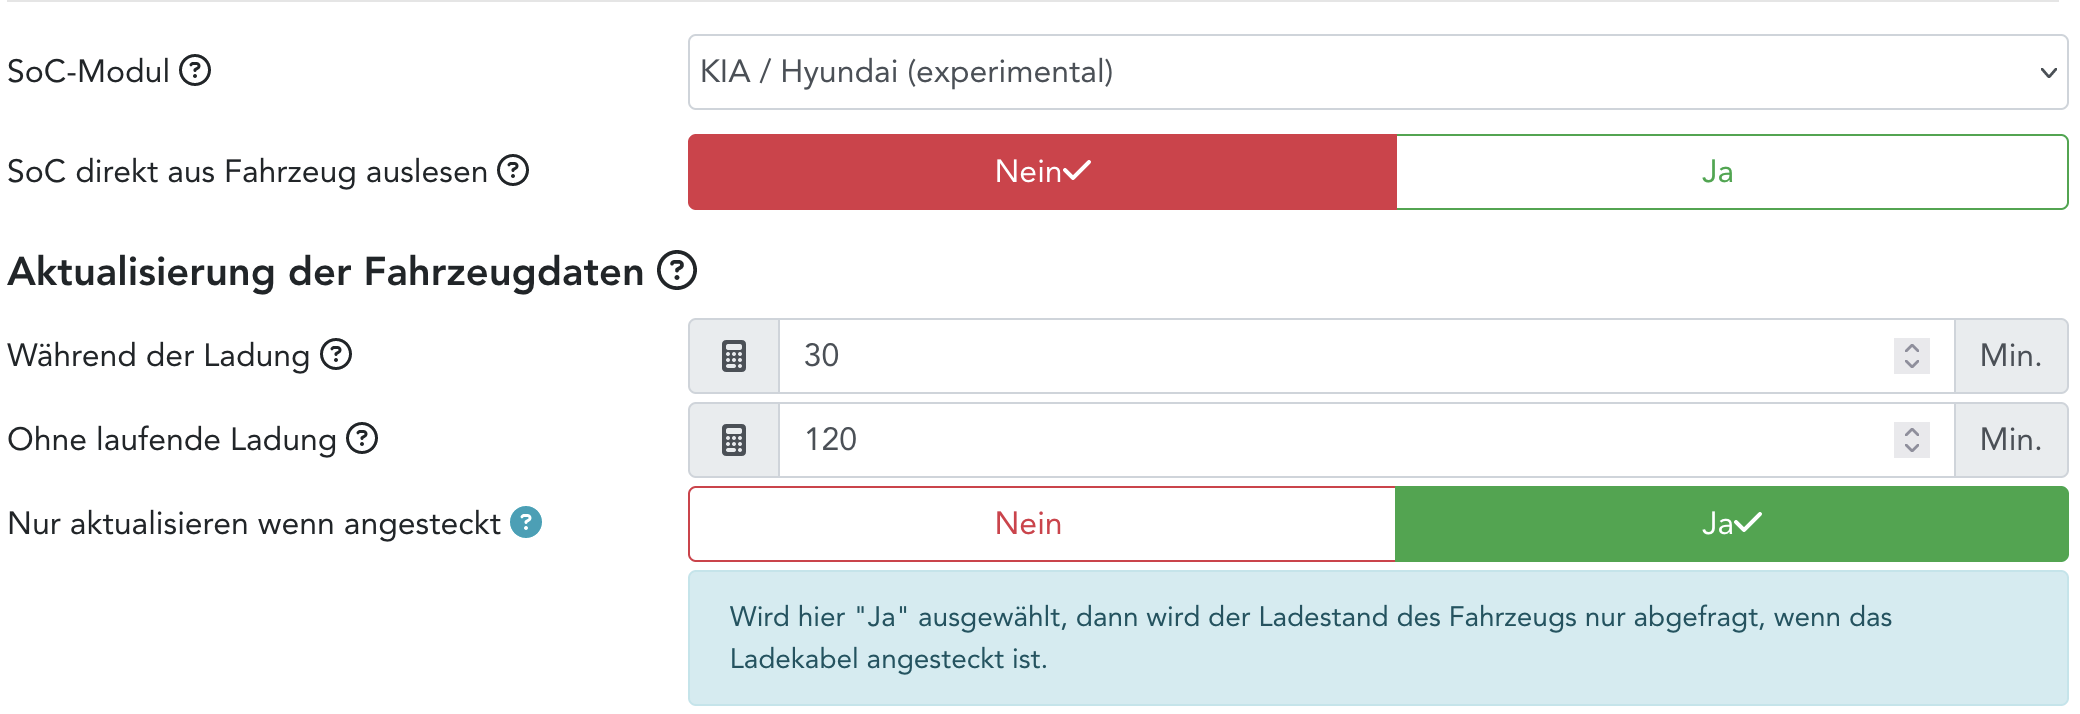The width and height of the screenshot is (2080, 714).
Task: Click calculator icon in Während der Ladung row
Action: pyautogui.click(x=734, y=356)
